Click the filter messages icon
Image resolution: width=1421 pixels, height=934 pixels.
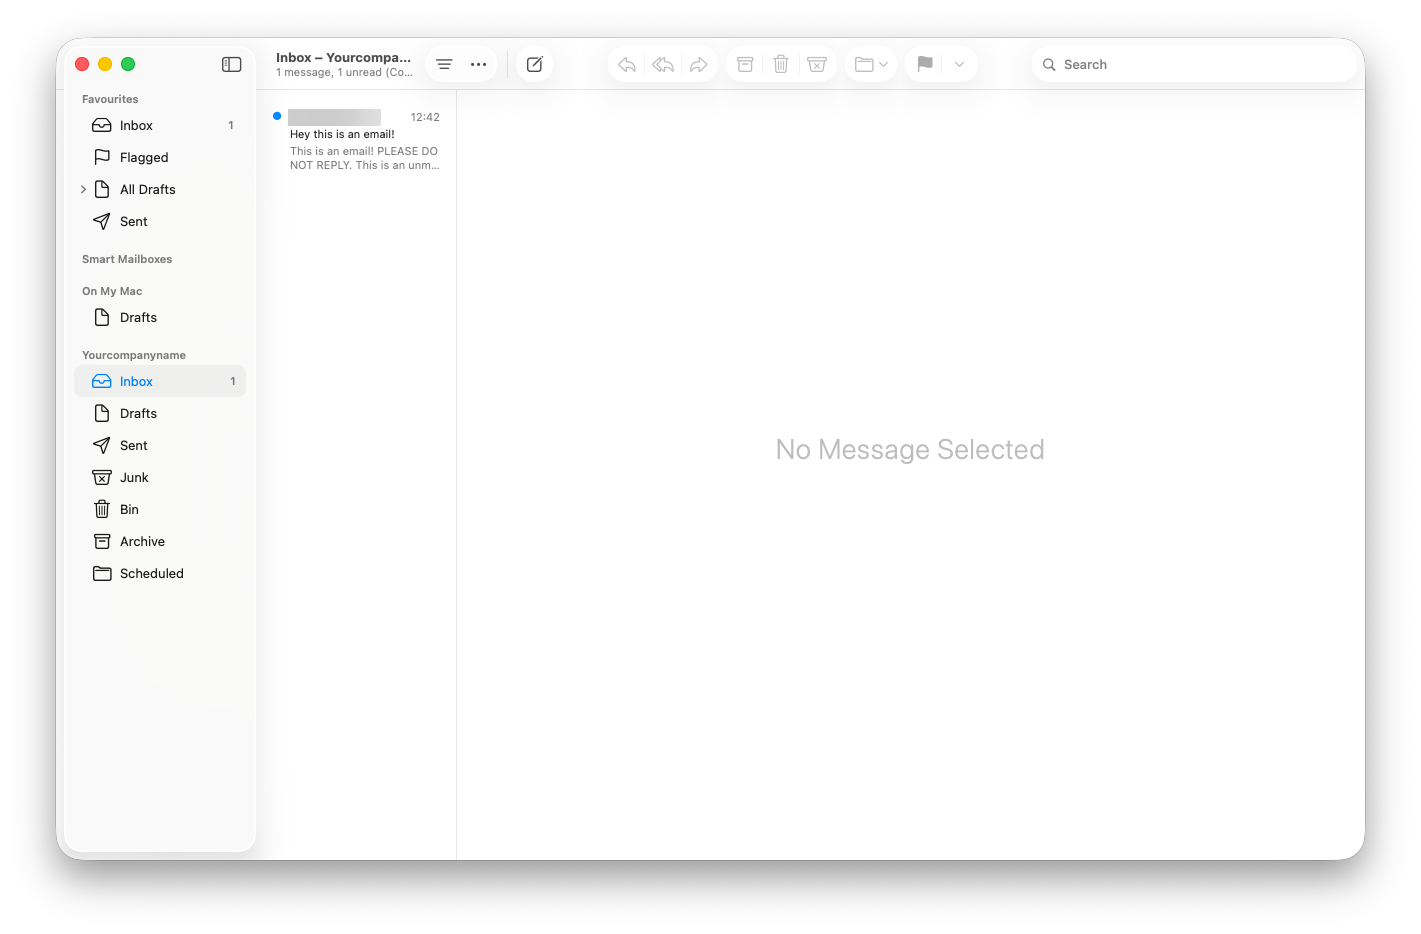click(x=444, y=64)
